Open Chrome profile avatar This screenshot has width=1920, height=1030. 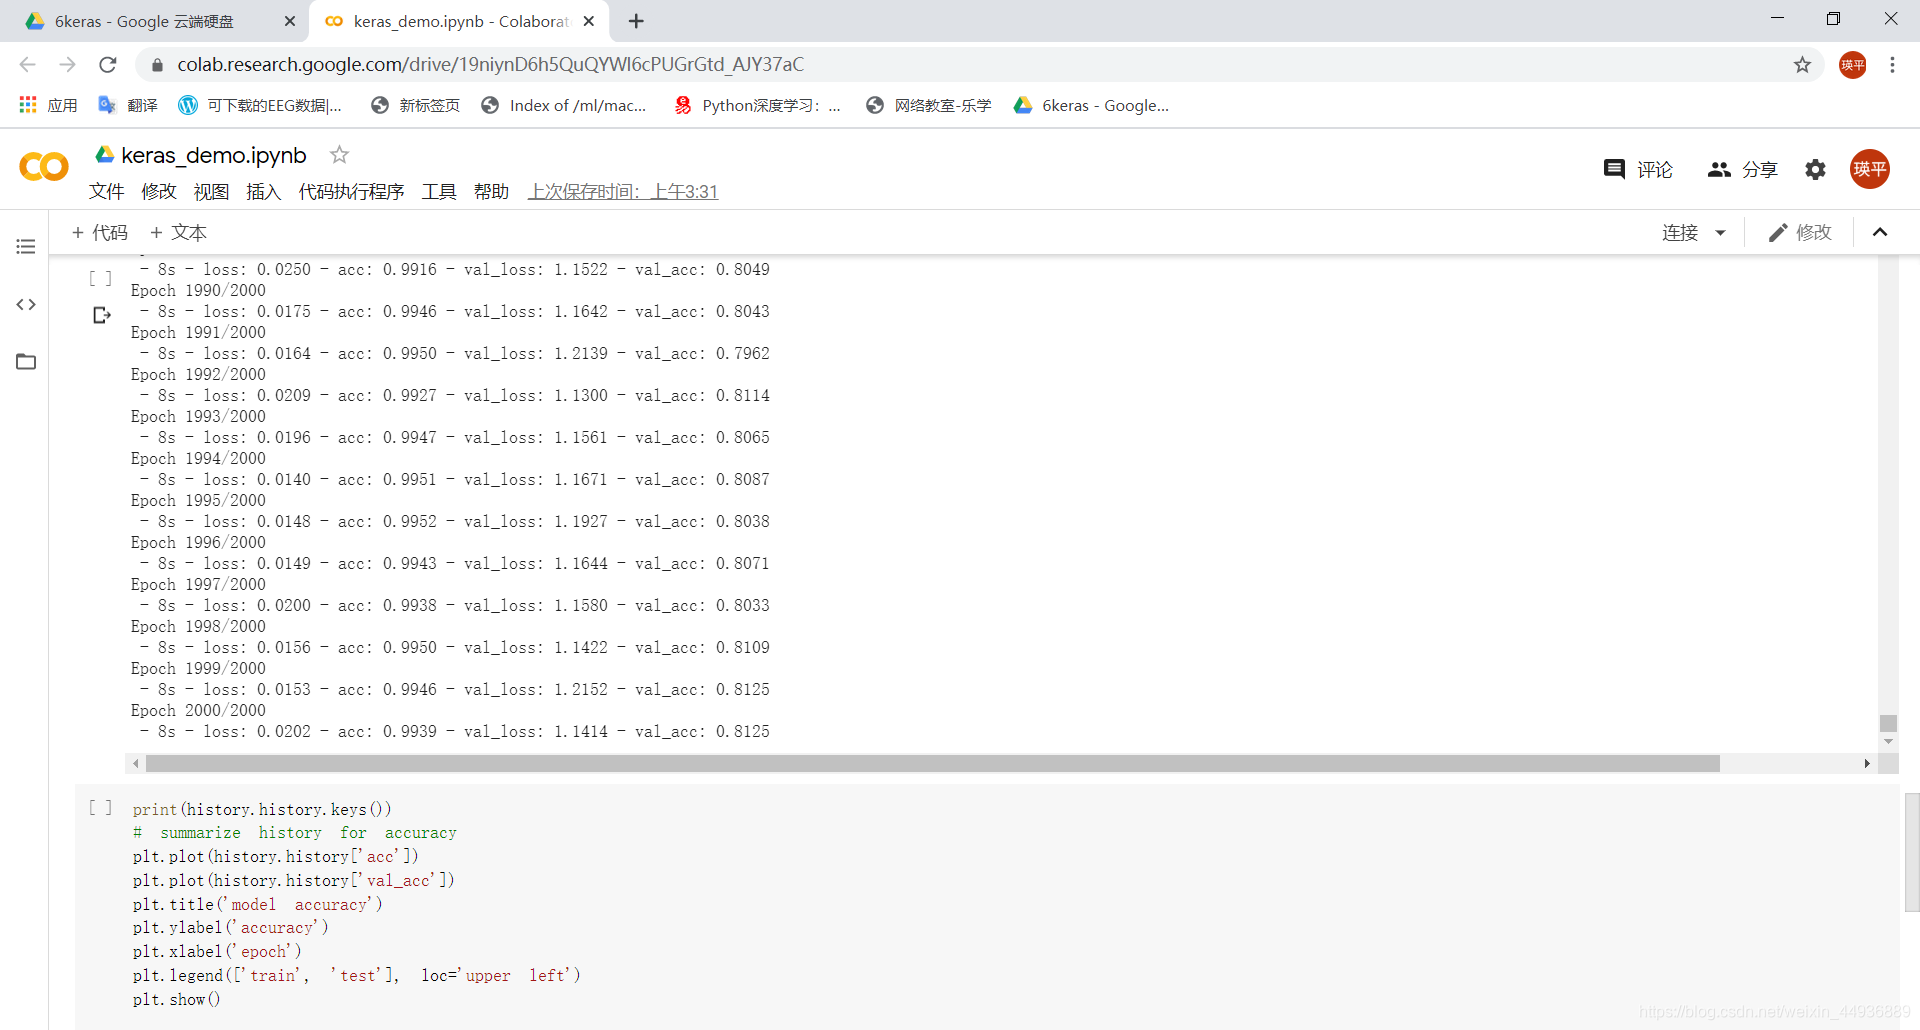pyautogui.click(x=1852, y=65)
